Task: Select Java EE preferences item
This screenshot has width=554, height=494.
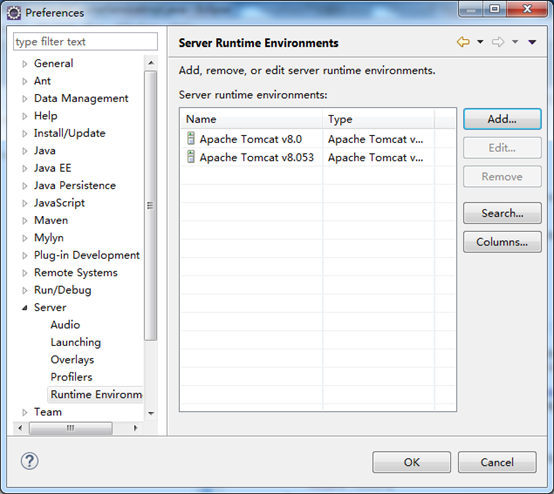Action: (52, 168)
